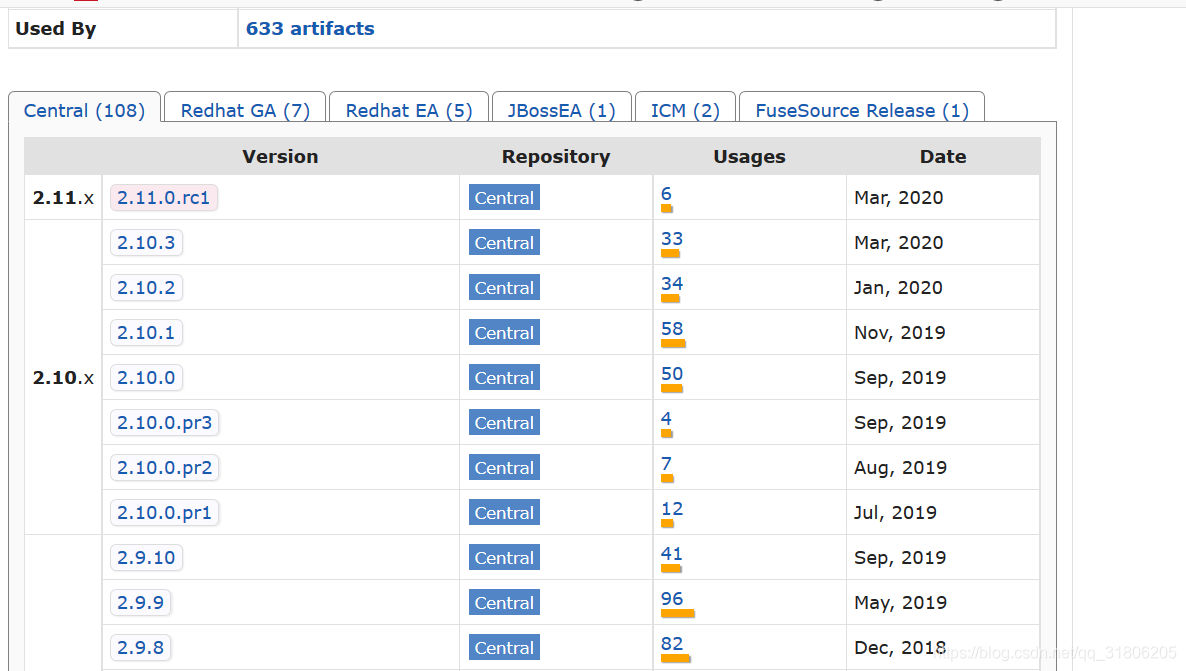Viewport: 1186px width, 671px height.
Task: Click Central badge in 2.10.2 row
Action: 505,287
